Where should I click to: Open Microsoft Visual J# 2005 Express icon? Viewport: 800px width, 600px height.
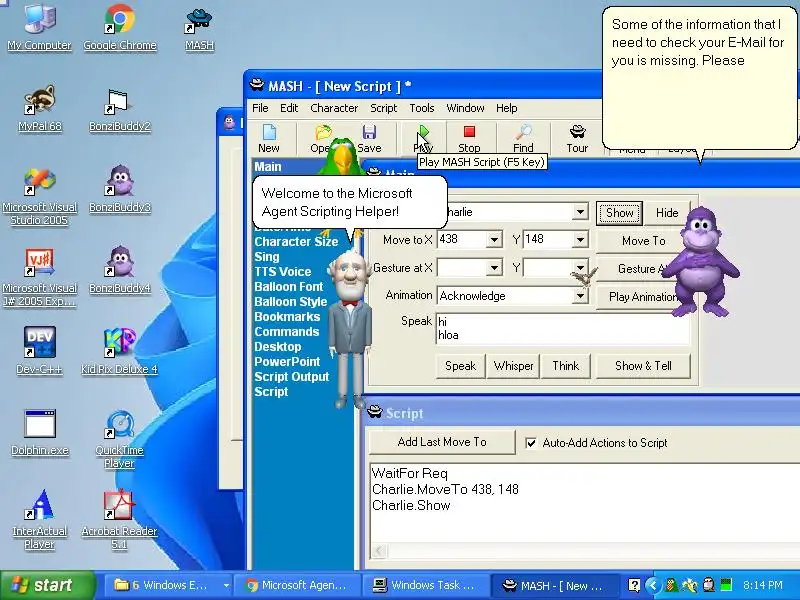[39, 277]
